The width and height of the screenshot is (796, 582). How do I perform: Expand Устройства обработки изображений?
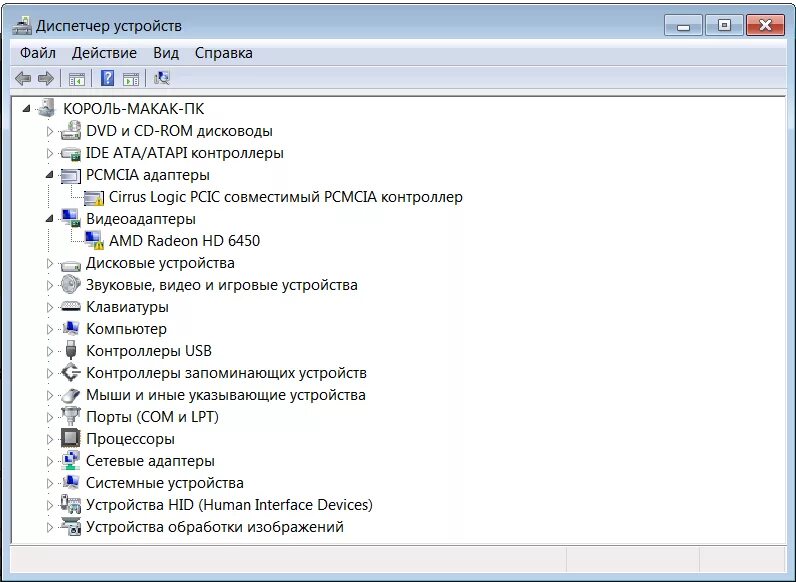coord(49,527)
